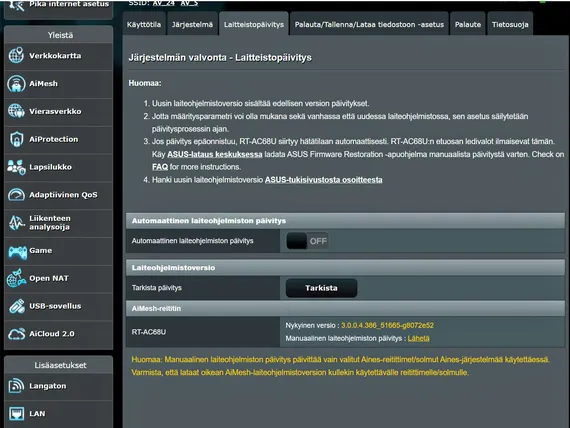The width and height of the screenshot is (570, 428).
Task: Open the ASUS-lataus keskuksessa link
Action: tap(214, 154)
